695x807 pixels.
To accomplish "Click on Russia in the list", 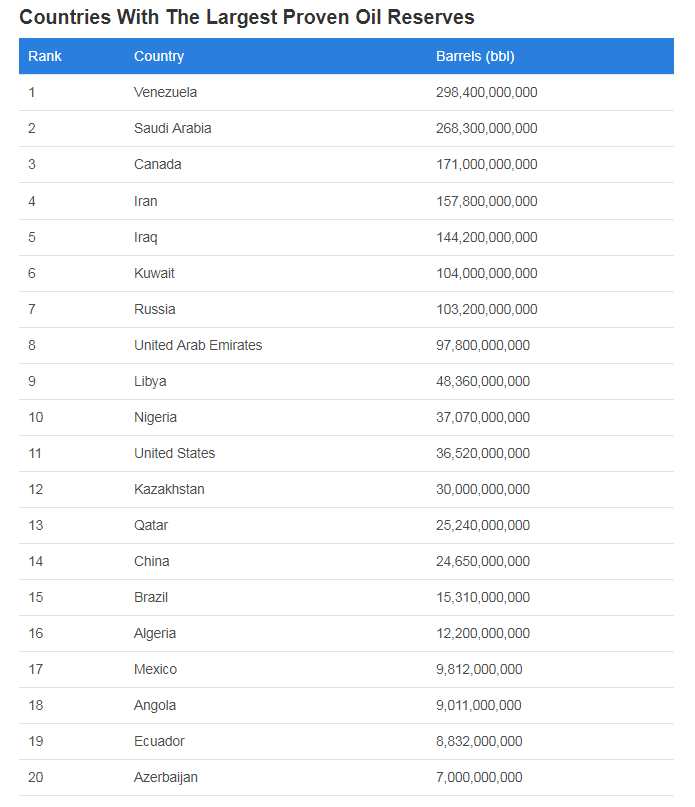I will 155,309.
